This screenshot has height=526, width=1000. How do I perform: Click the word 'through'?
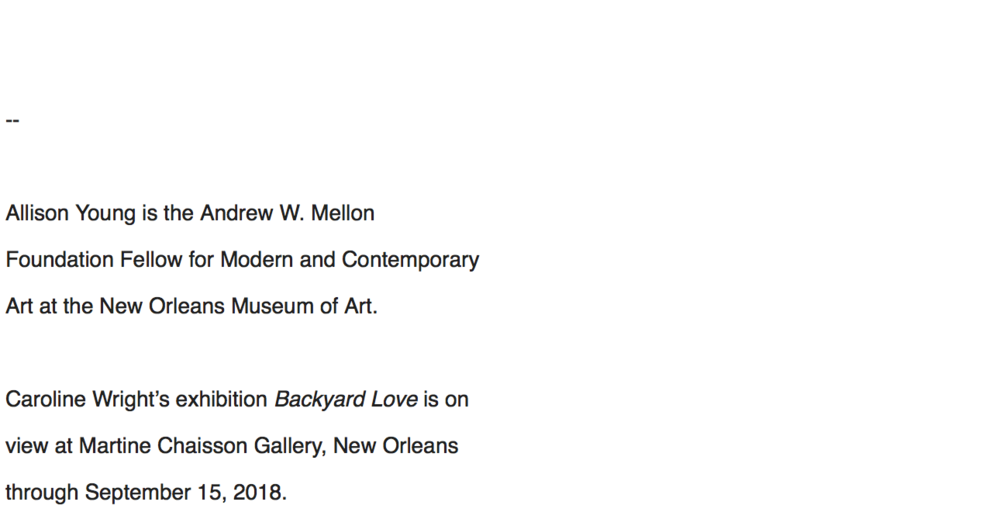point(42,493)
